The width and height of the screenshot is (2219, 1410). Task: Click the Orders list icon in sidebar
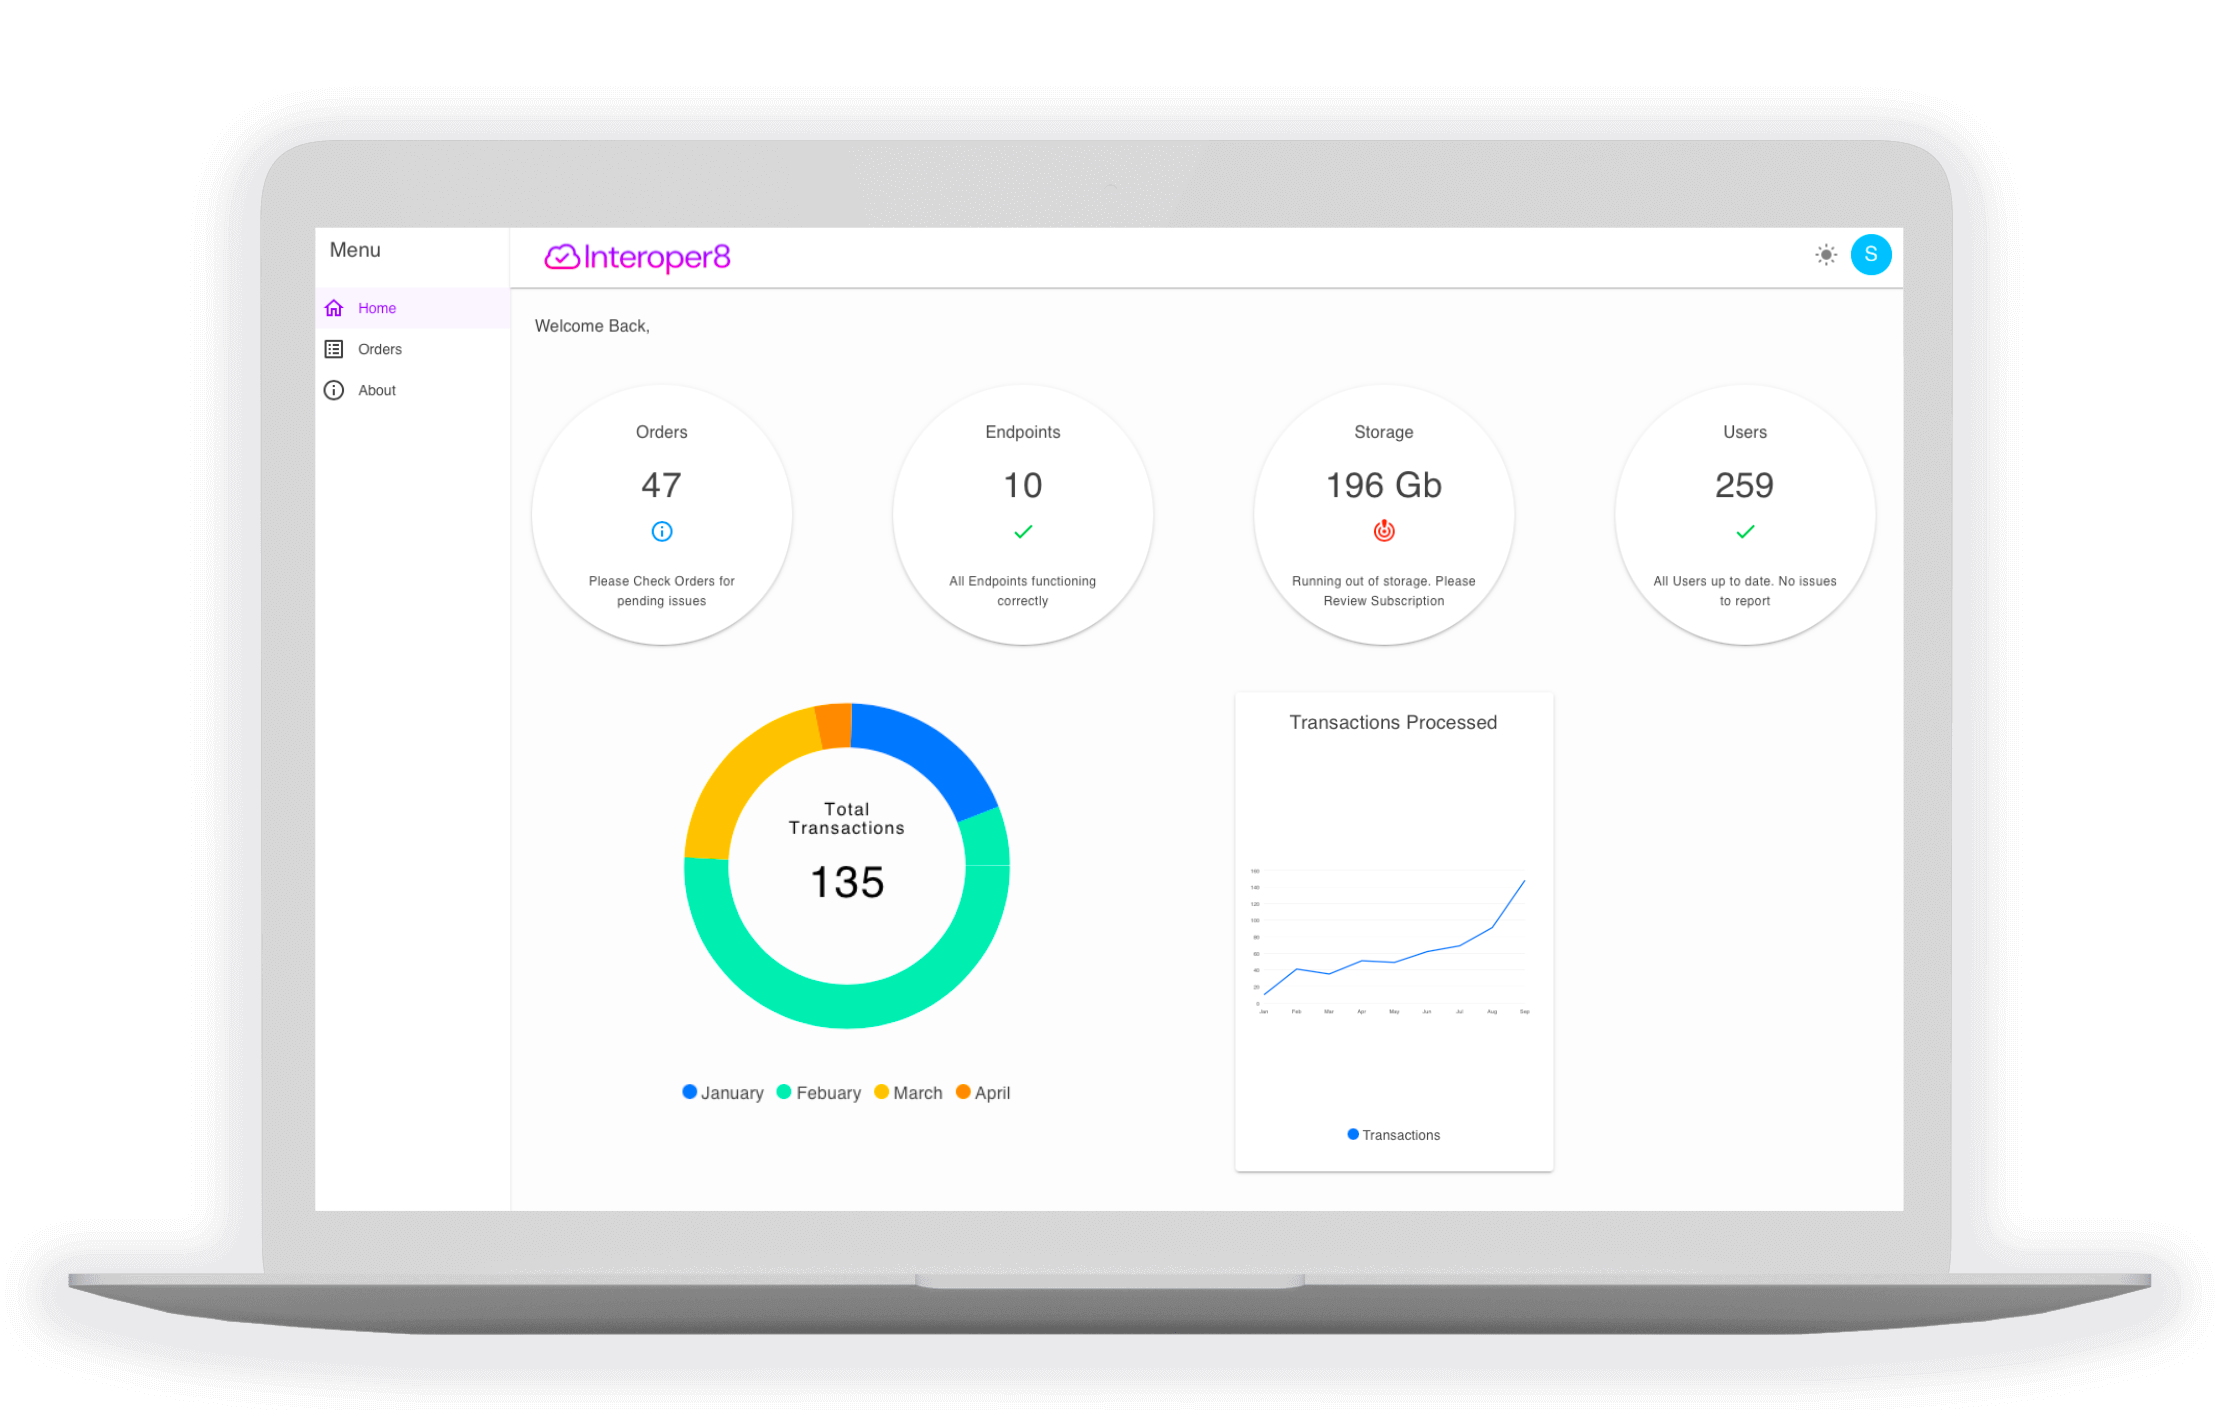pyautogui.click(x=334, y=349)
